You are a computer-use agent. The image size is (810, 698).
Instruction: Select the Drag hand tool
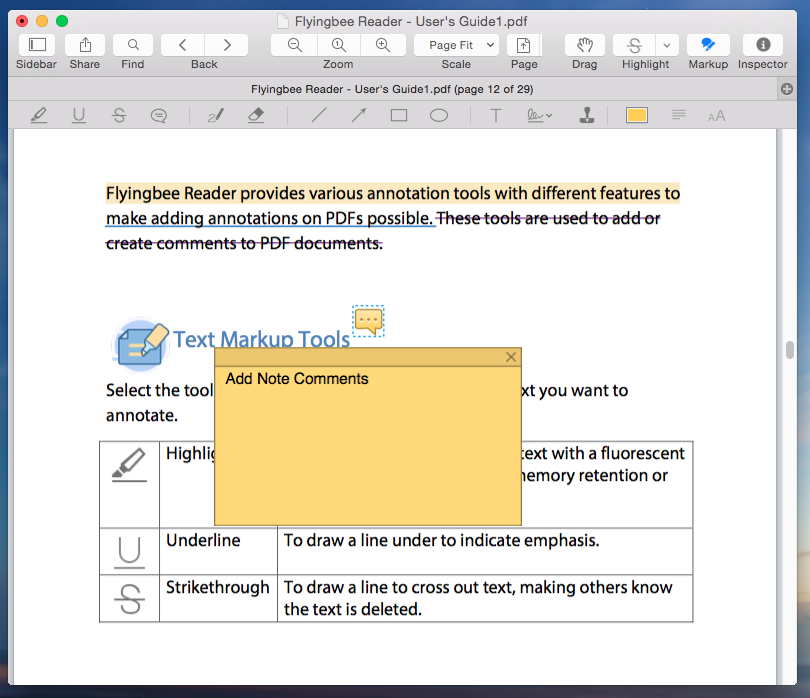585,45
